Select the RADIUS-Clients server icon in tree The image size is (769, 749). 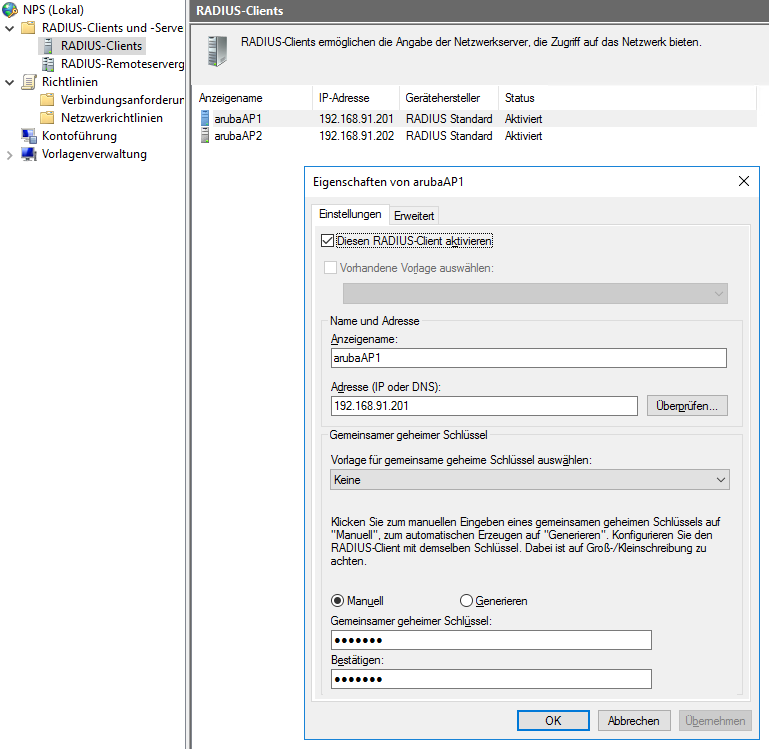pos(48,46)
